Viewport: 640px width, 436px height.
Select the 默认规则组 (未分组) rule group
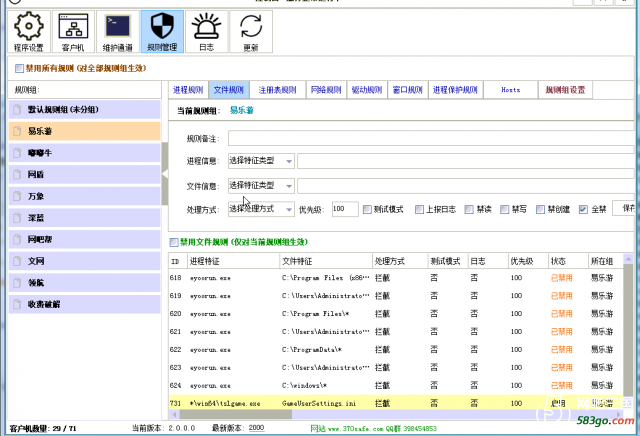pyautogui.click(x=84, y=109)
